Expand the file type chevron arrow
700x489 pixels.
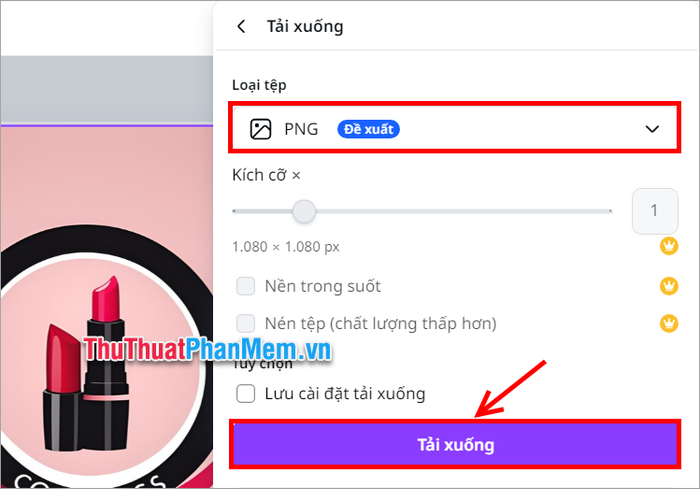[x=652, y=129]
